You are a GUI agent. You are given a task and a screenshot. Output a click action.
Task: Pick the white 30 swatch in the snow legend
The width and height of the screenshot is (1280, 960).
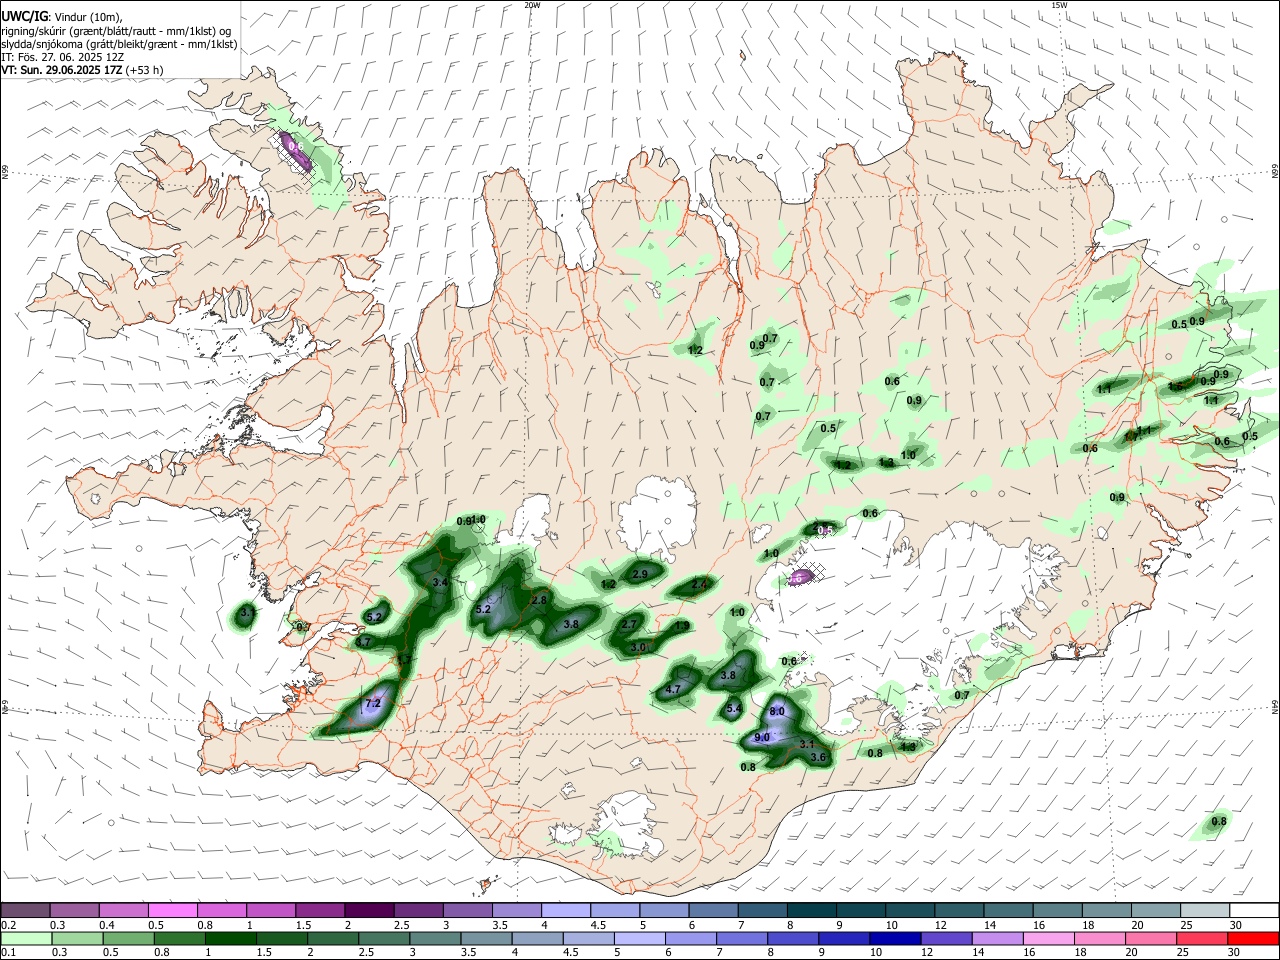(1254, 910)
